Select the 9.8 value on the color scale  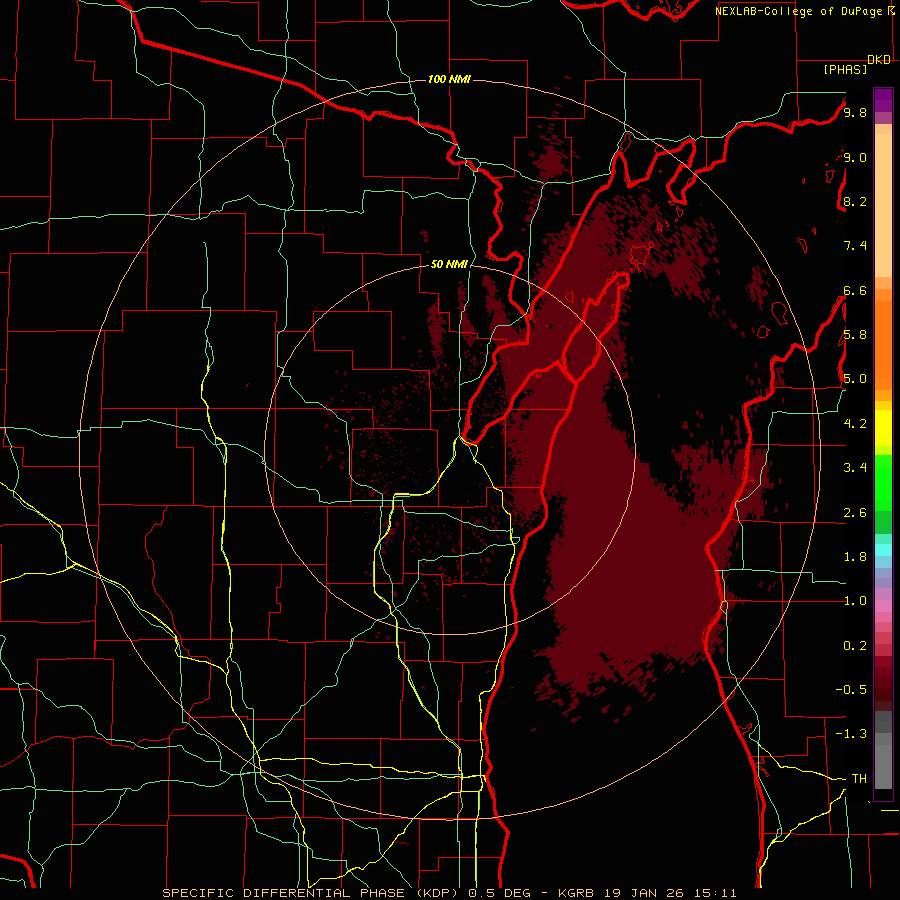point(855,113)
